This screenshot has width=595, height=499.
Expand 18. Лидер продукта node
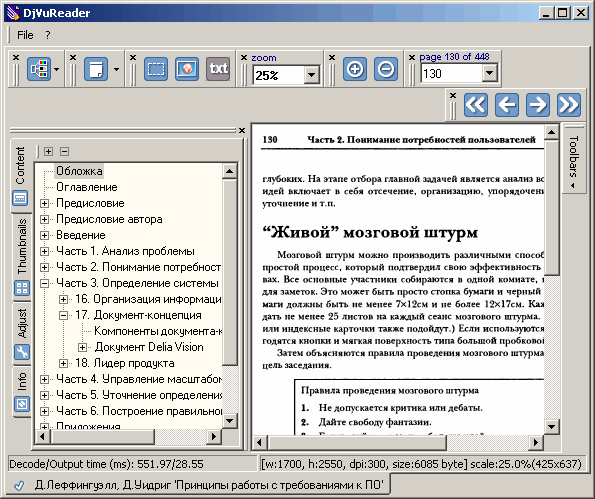[63, 363]
